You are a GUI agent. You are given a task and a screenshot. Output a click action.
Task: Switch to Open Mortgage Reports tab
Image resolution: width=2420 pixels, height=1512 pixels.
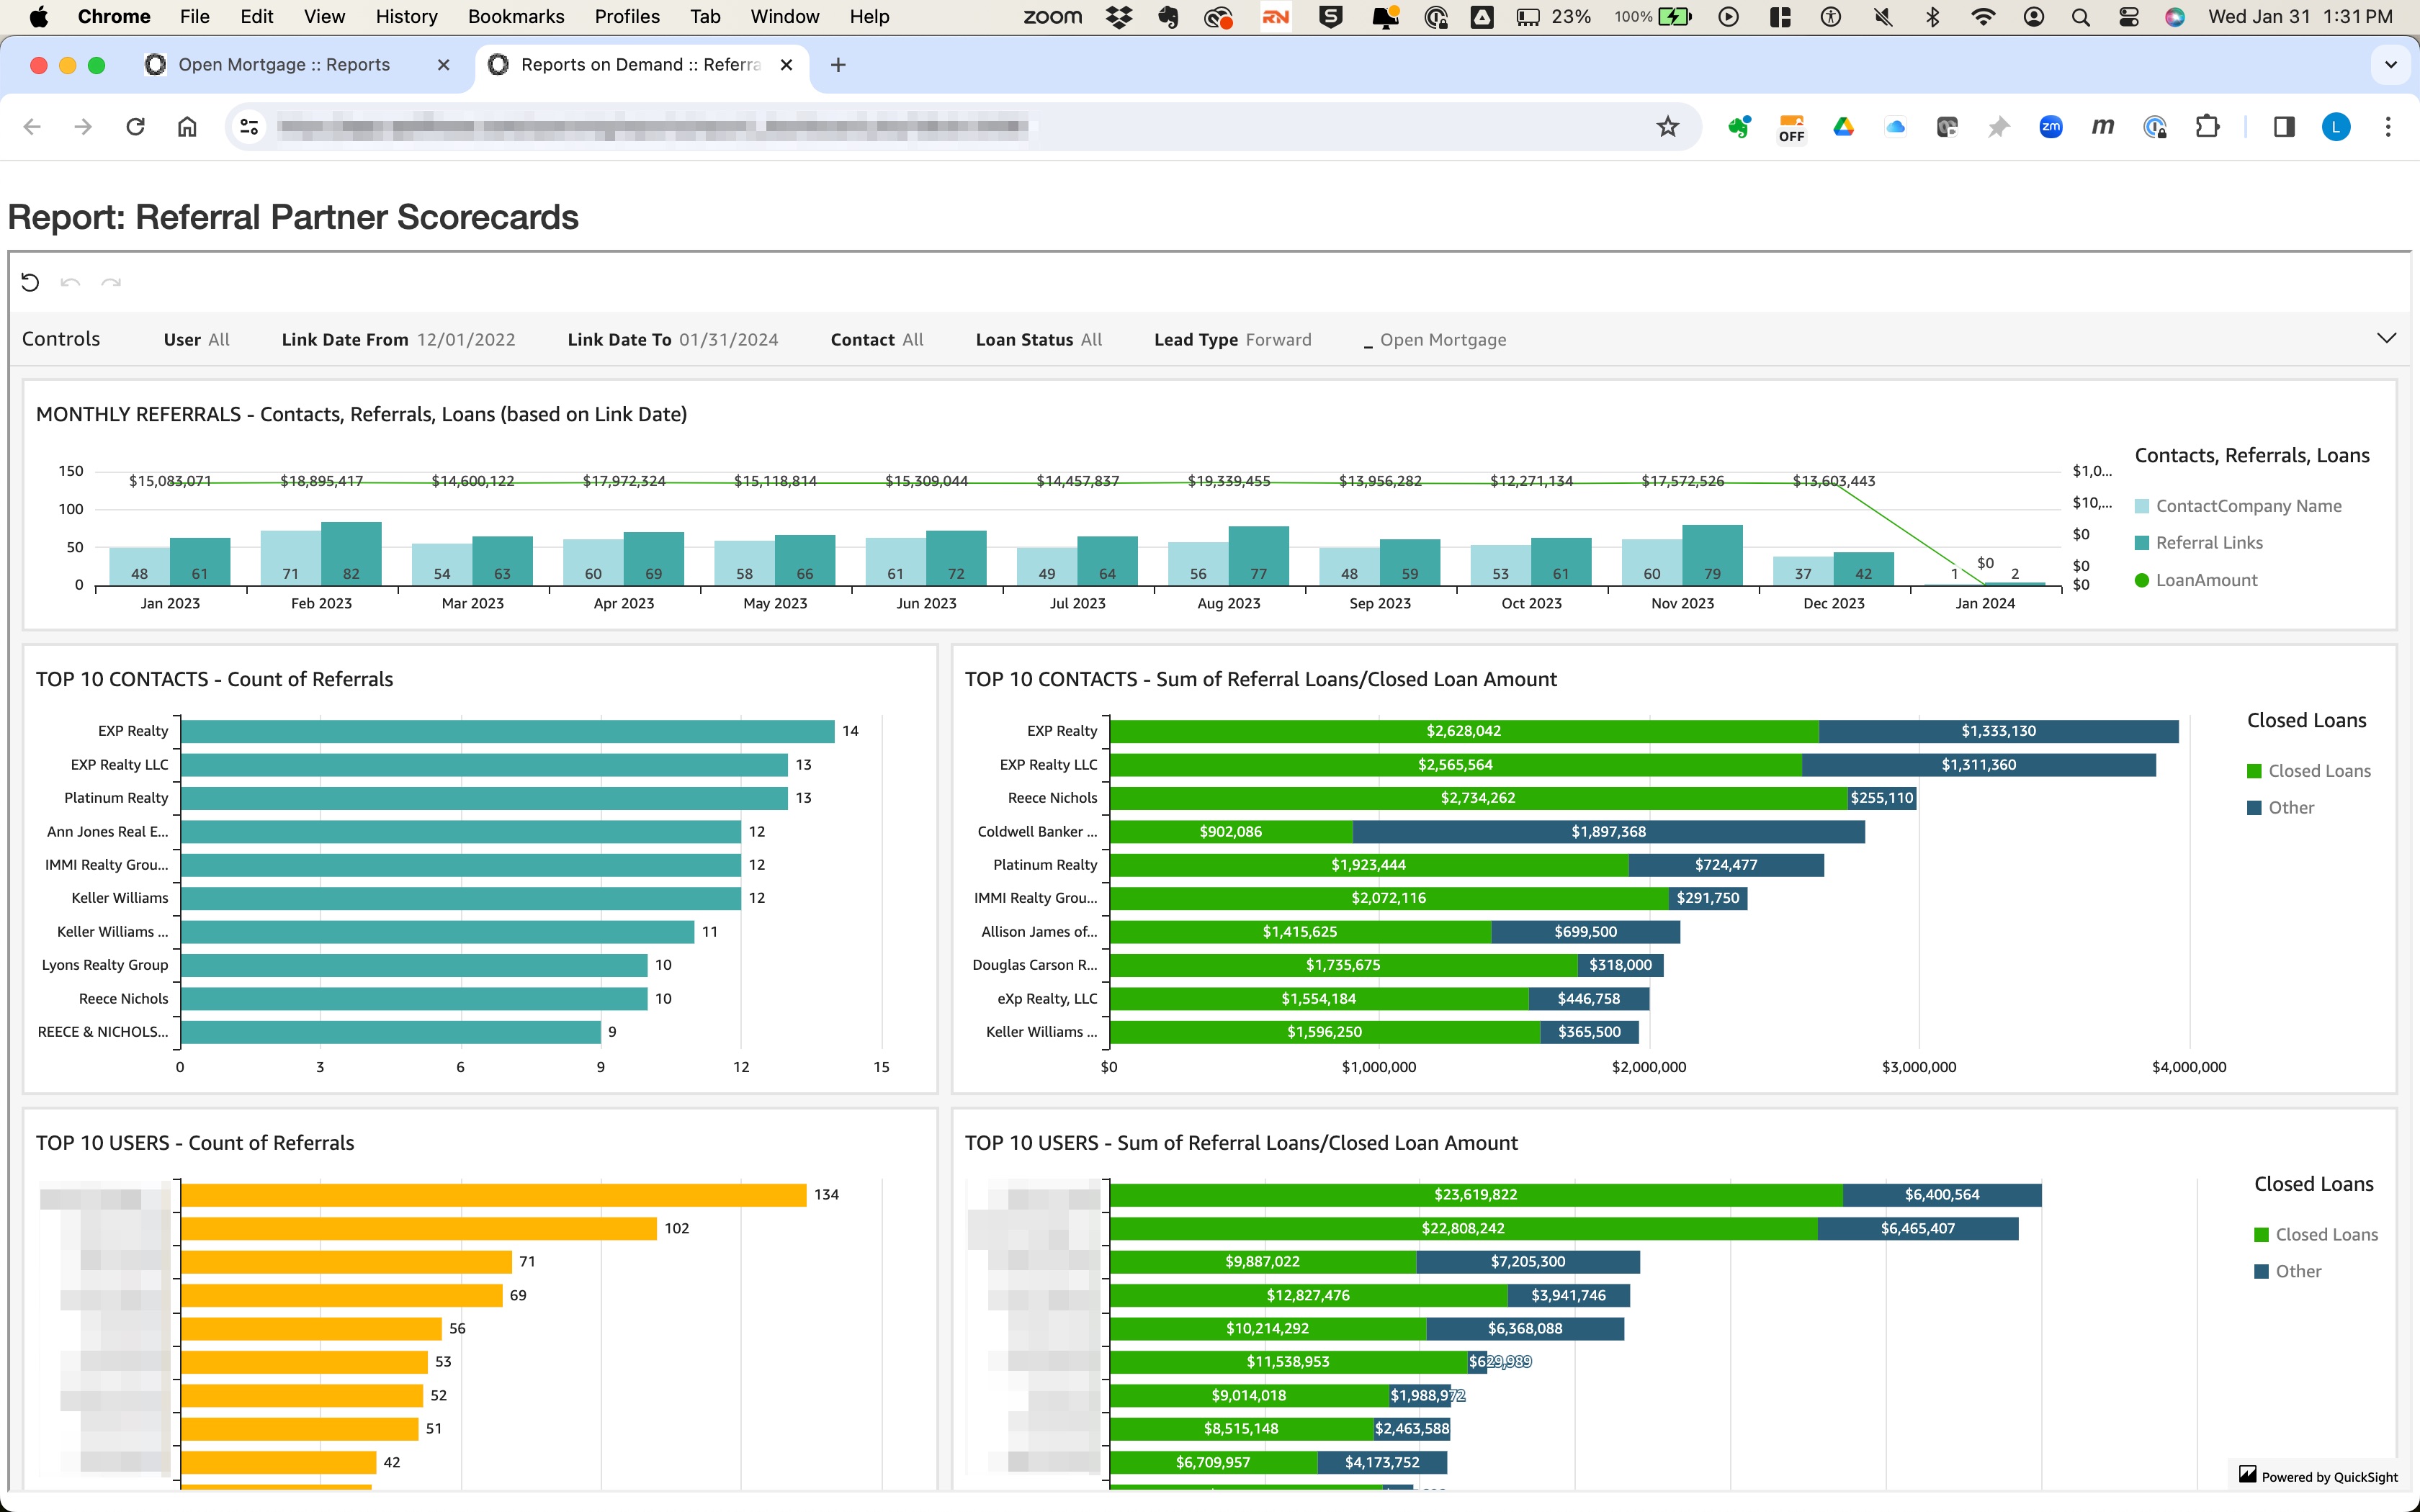click(284, 65)
